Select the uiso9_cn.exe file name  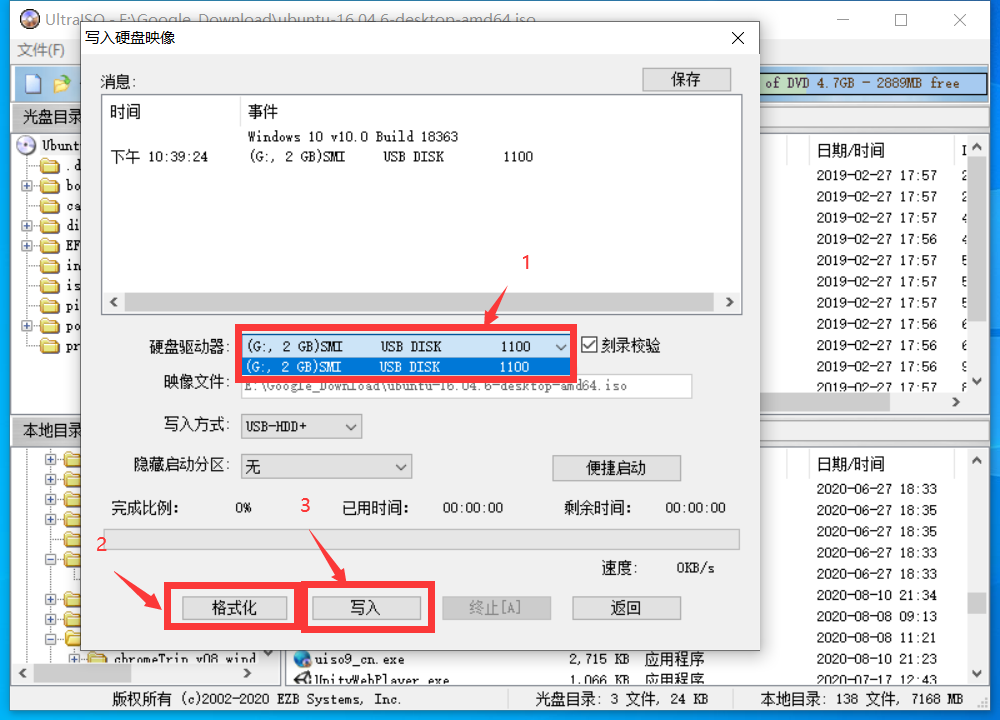359,659
